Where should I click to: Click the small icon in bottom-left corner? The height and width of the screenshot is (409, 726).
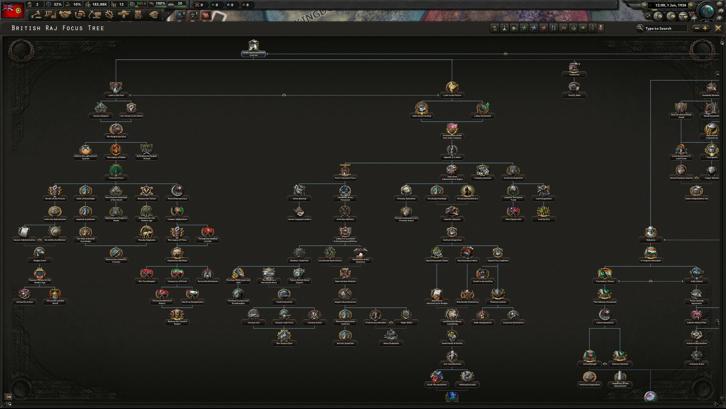pyautogui.click(x=8, y=397)
